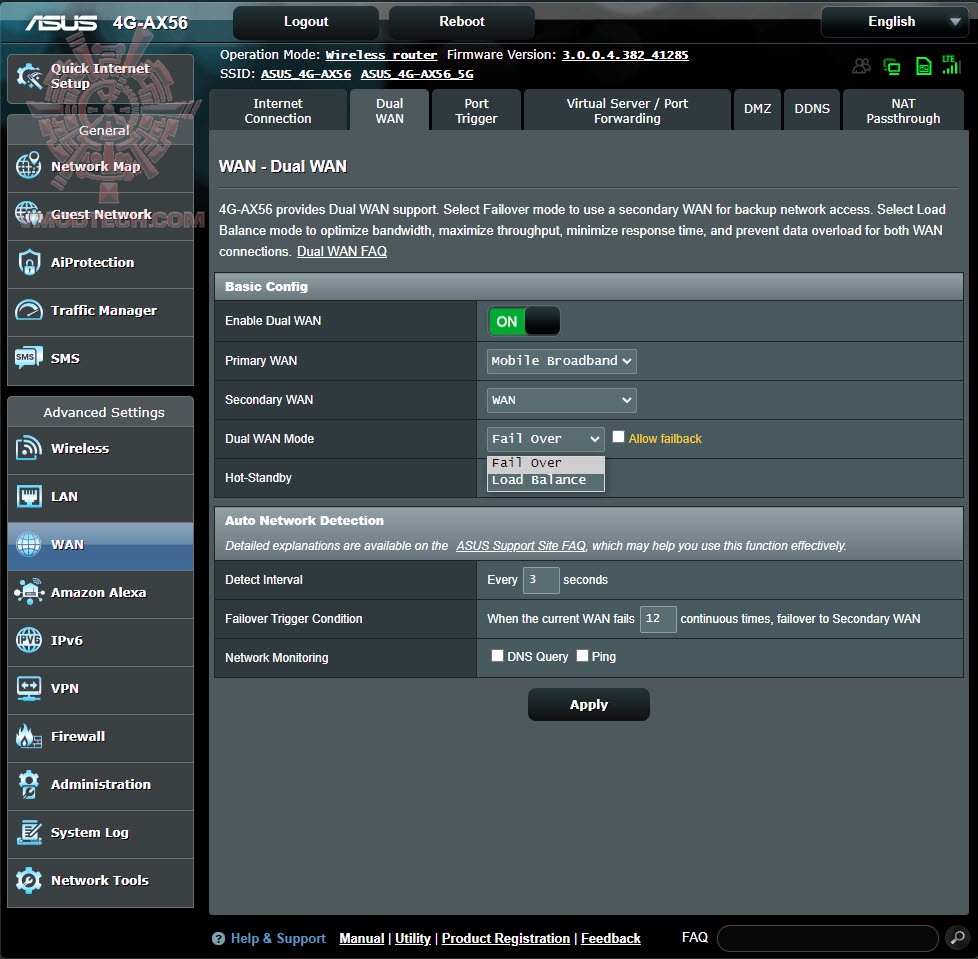Viewport: 978px width, 959px height.
Task: Open the NAT Passthrough tab
Action: 903,110
